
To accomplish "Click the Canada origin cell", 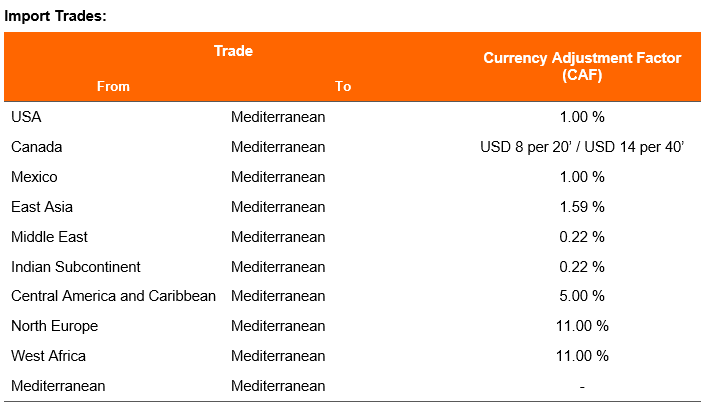I will [36, 147].
